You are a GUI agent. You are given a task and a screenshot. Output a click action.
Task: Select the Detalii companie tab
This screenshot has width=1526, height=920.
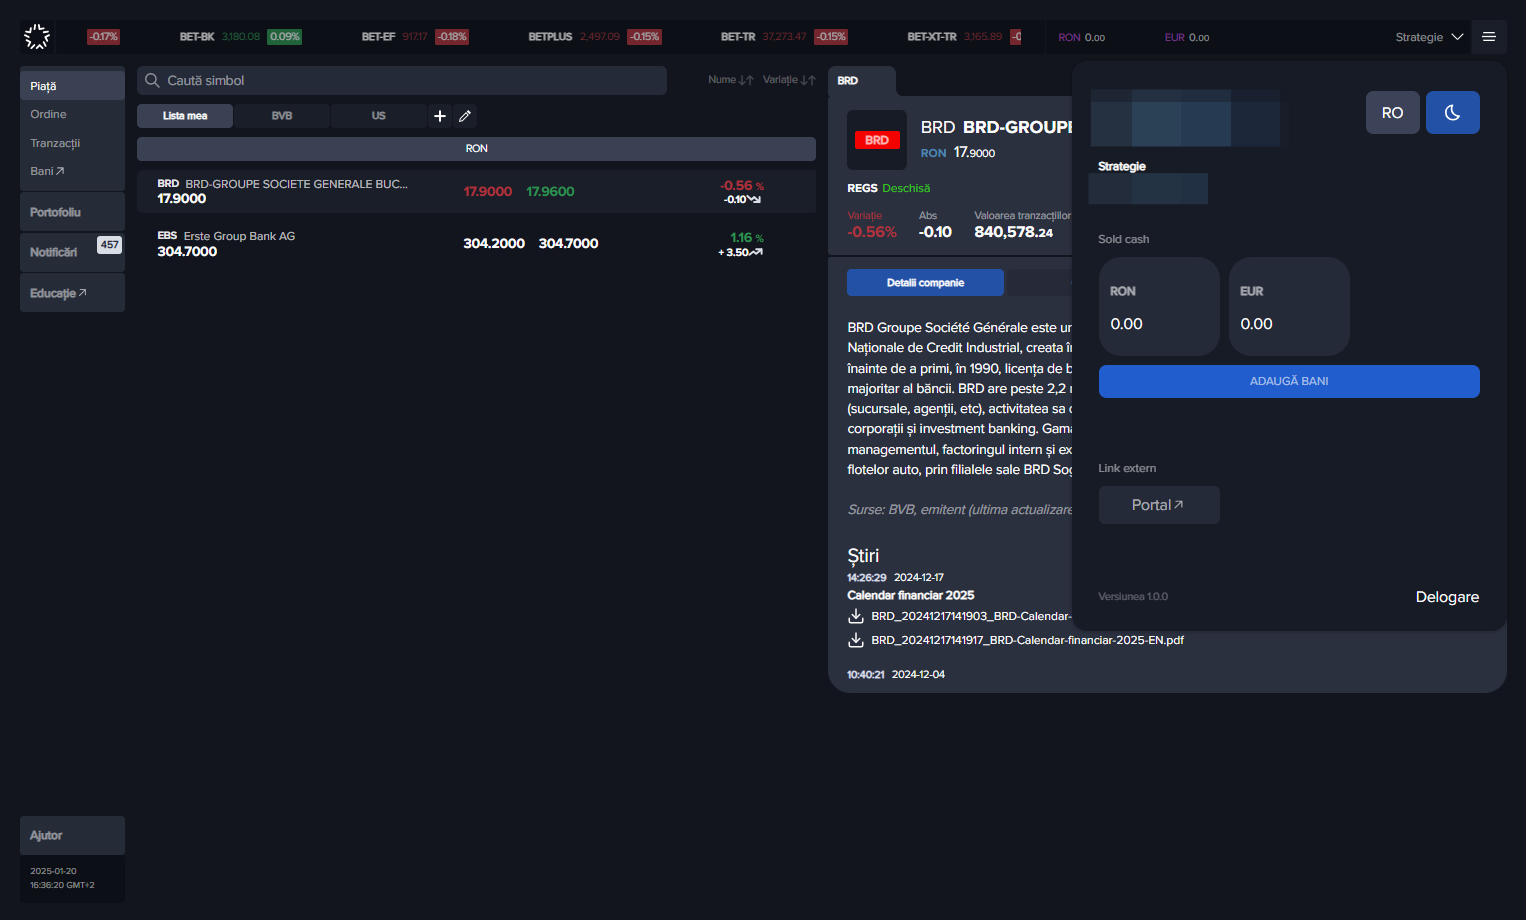(x=925, y=283)
